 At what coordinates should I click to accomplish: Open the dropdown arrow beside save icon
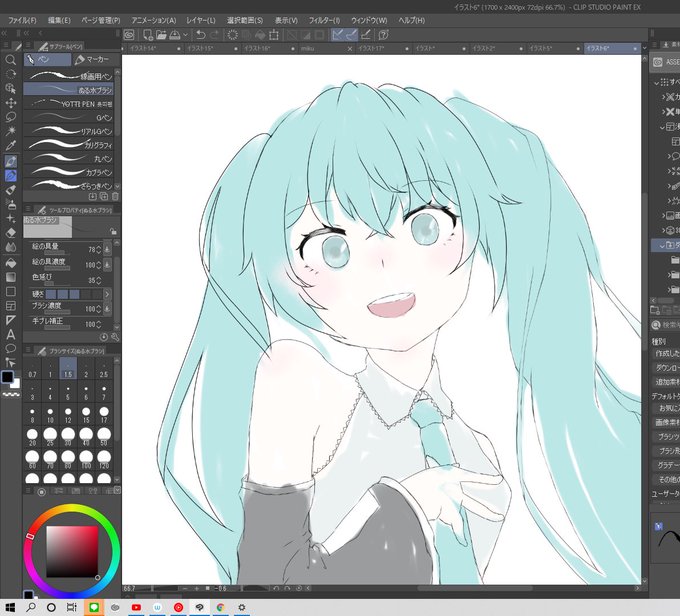(186, 35)
